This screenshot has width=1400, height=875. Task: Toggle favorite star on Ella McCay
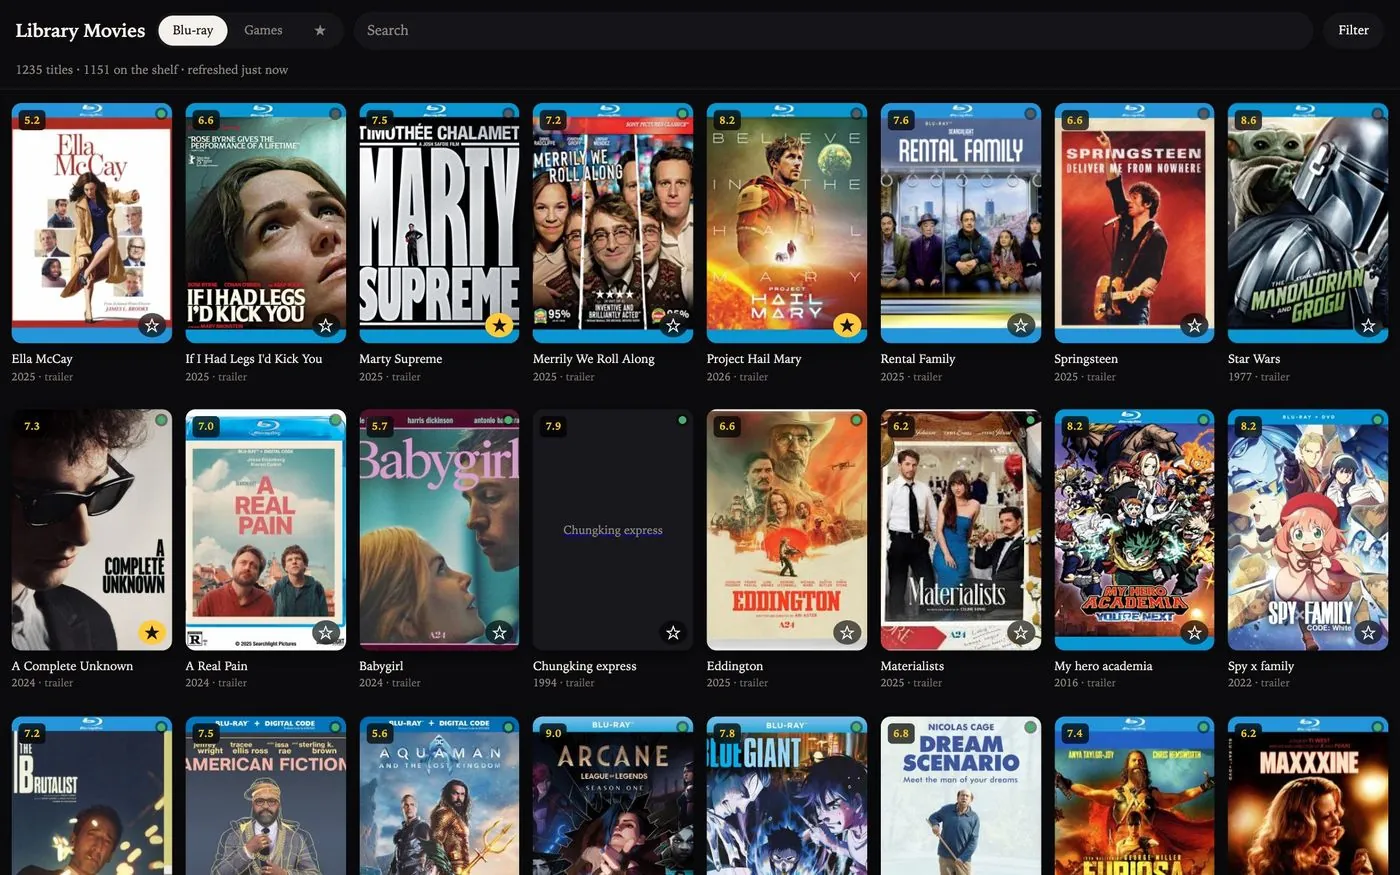tap(152, 326)
